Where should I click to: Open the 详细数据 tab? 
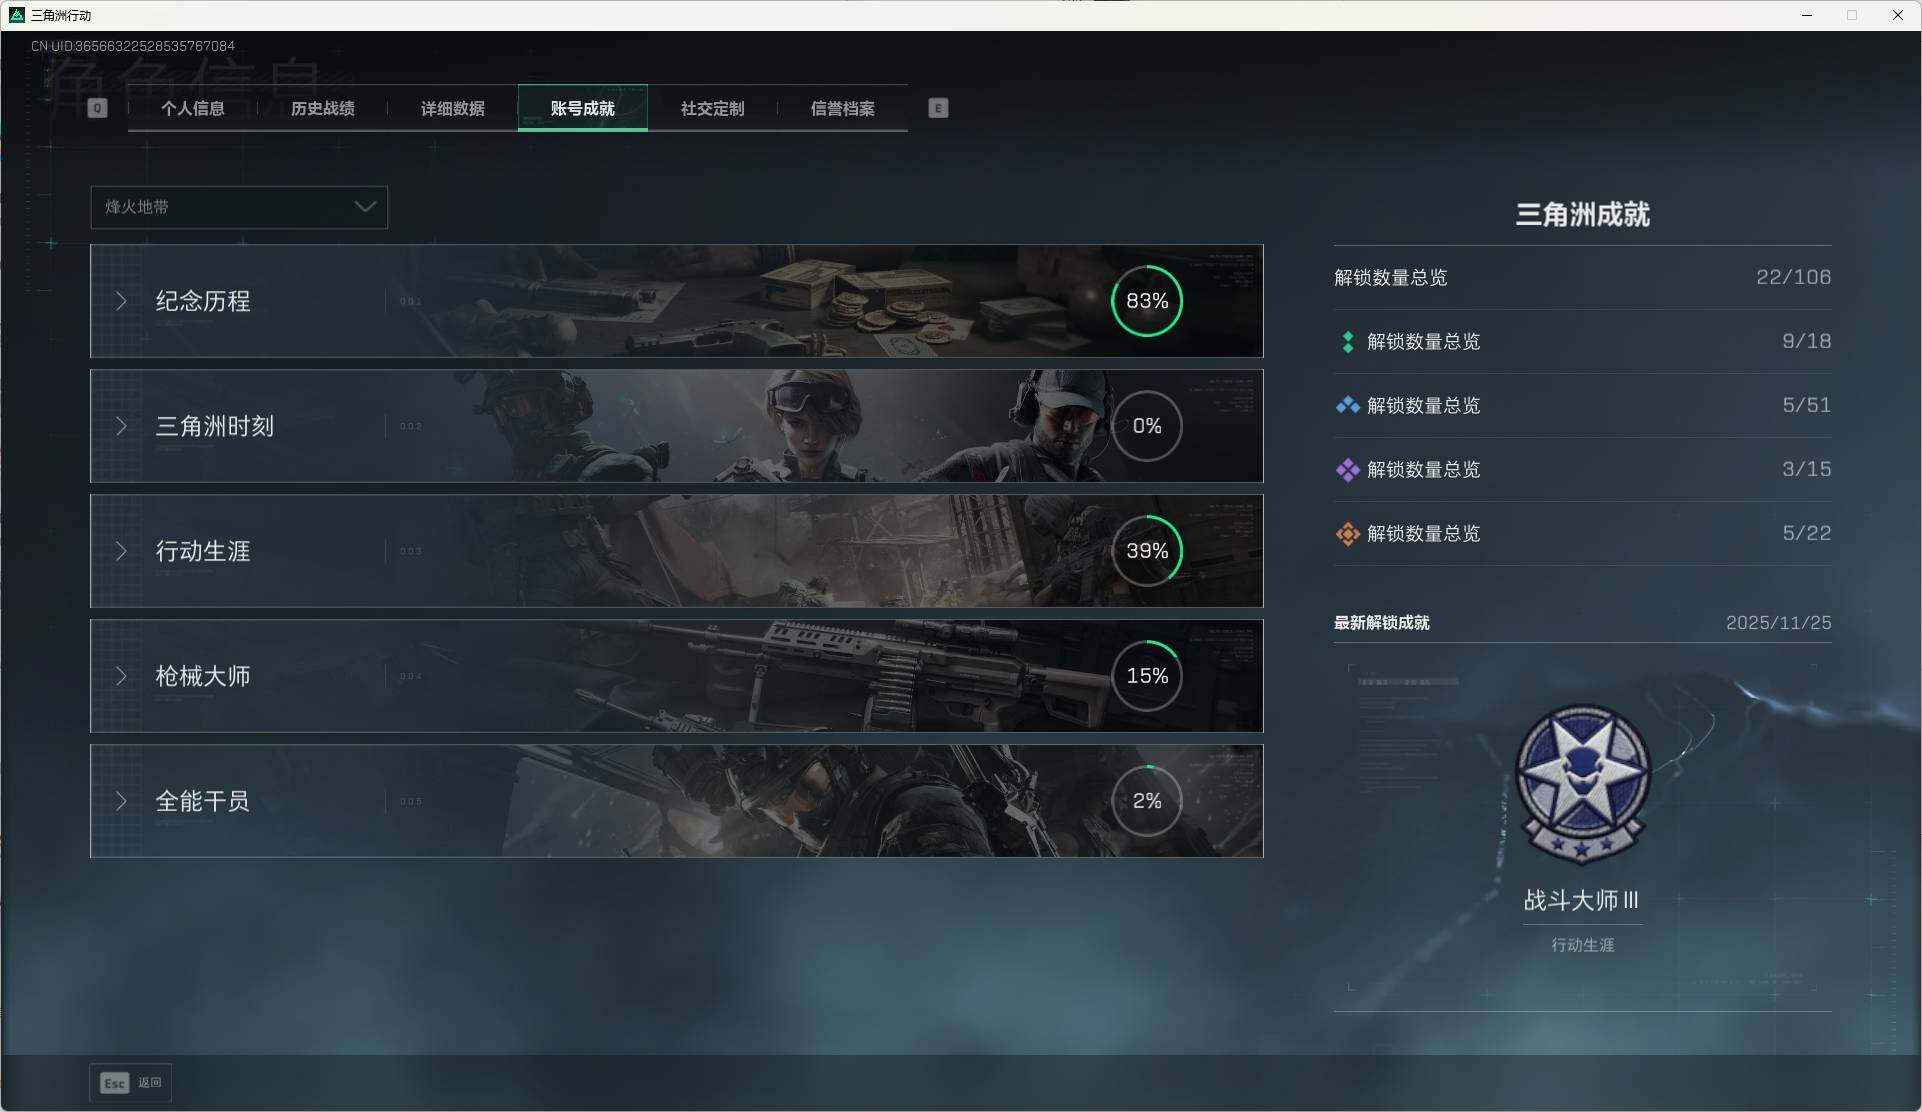pos(453,108)
